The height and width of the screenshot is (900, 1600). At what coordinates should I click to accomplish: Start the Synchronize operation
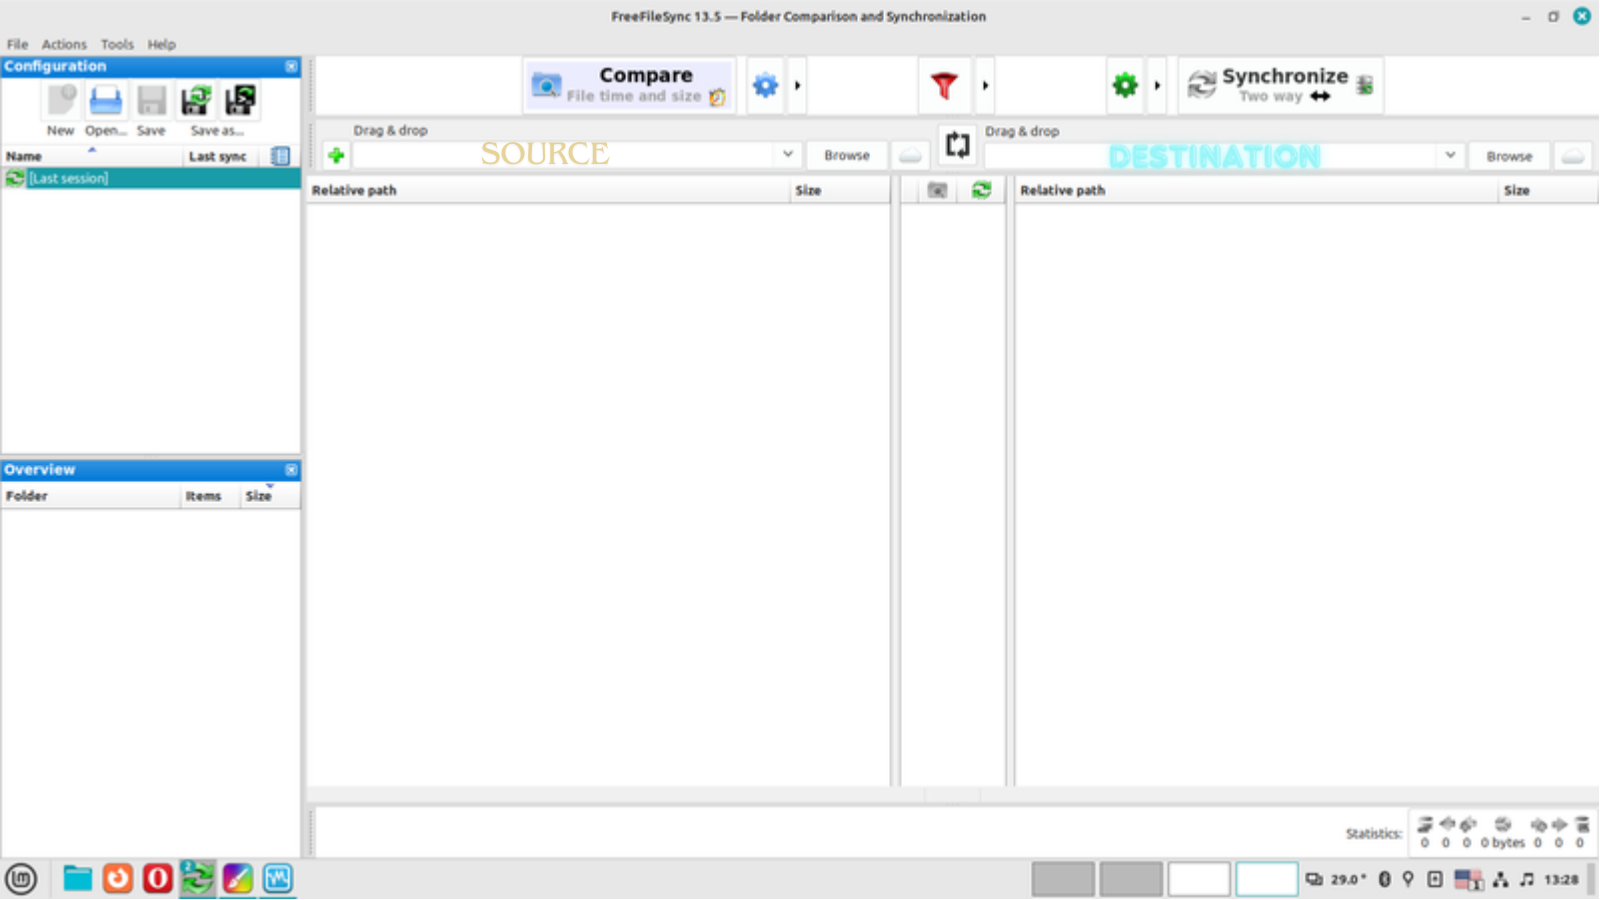coord(1281,85)
